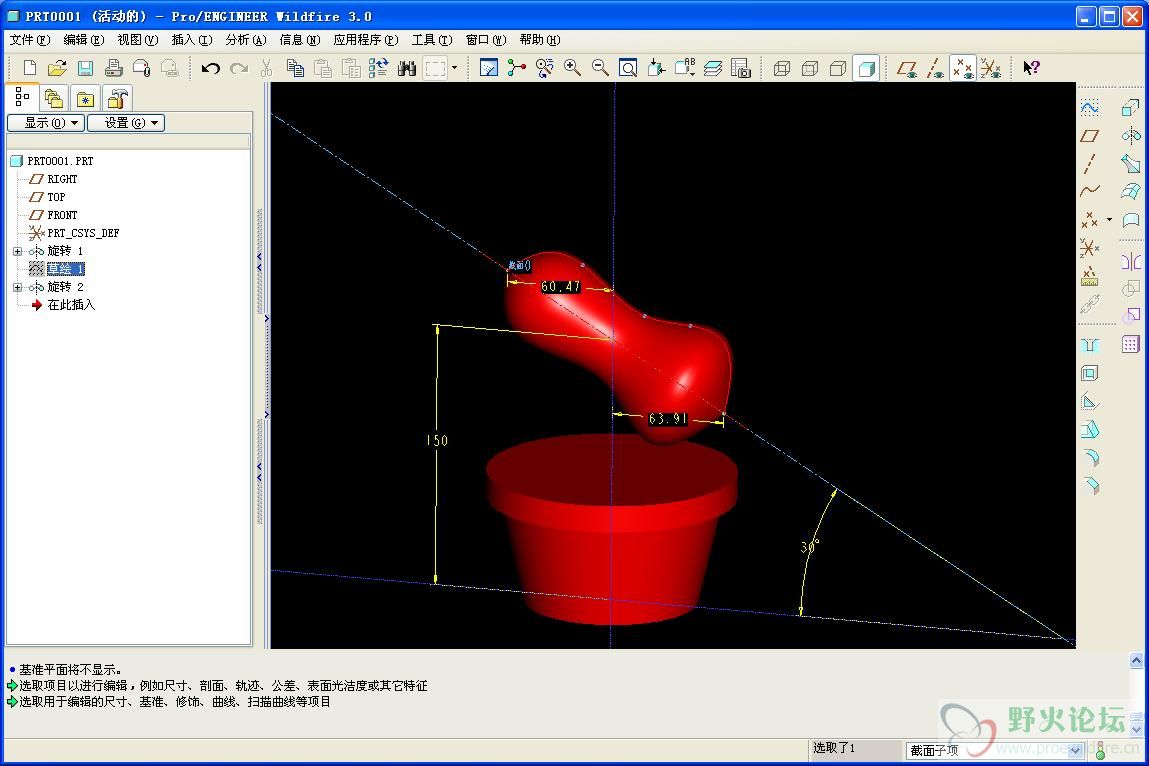Open the view manager icon
1149x766 pixels.
pyautogui.click(x=741, y=68)
